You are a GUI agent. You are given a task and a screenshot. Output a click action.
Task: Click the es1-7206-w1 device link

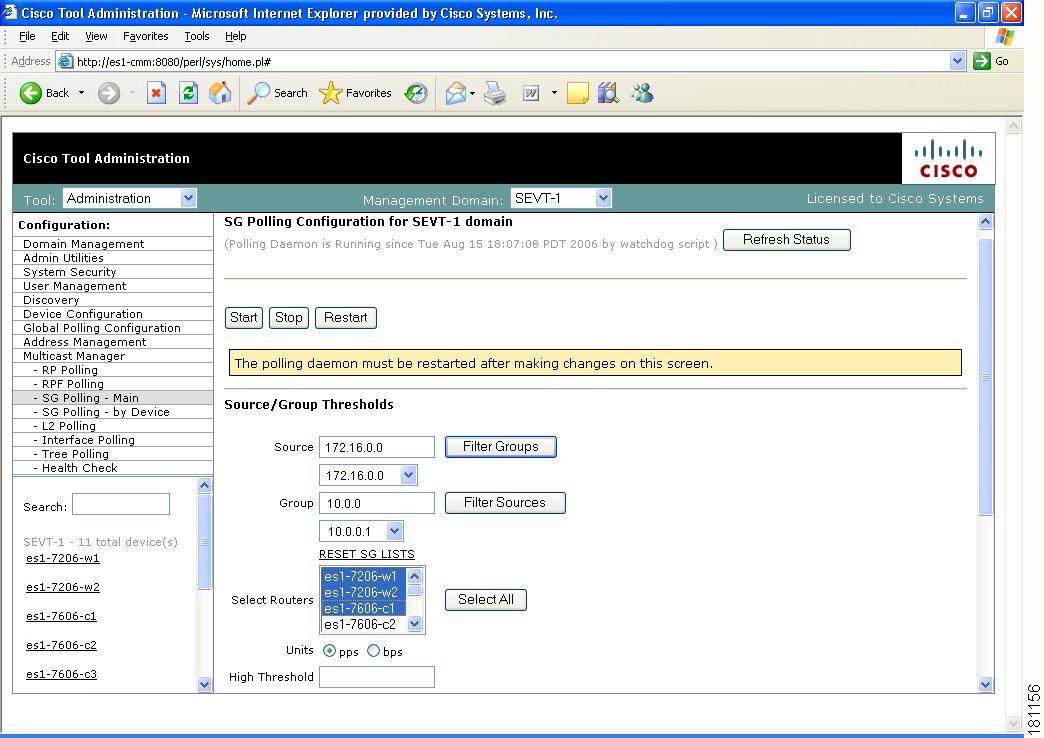pos(63,558)
